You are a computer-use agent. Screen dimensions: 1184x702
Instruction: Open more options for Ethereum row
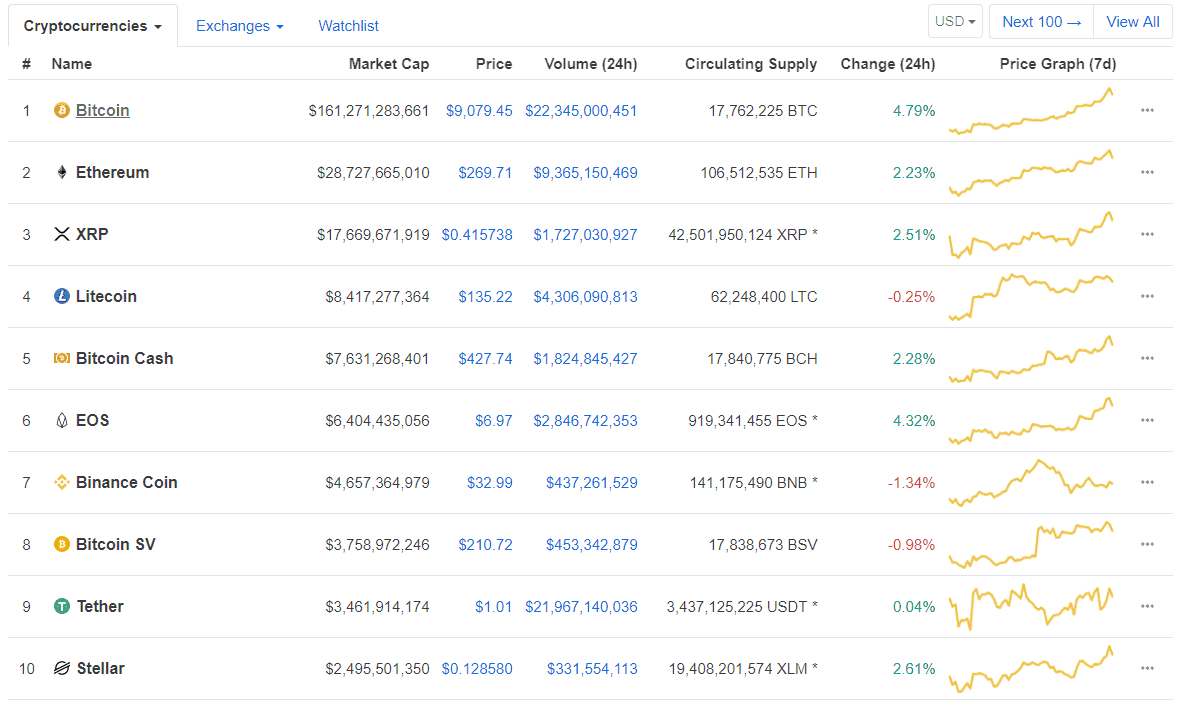click(x=1147, y=173)
